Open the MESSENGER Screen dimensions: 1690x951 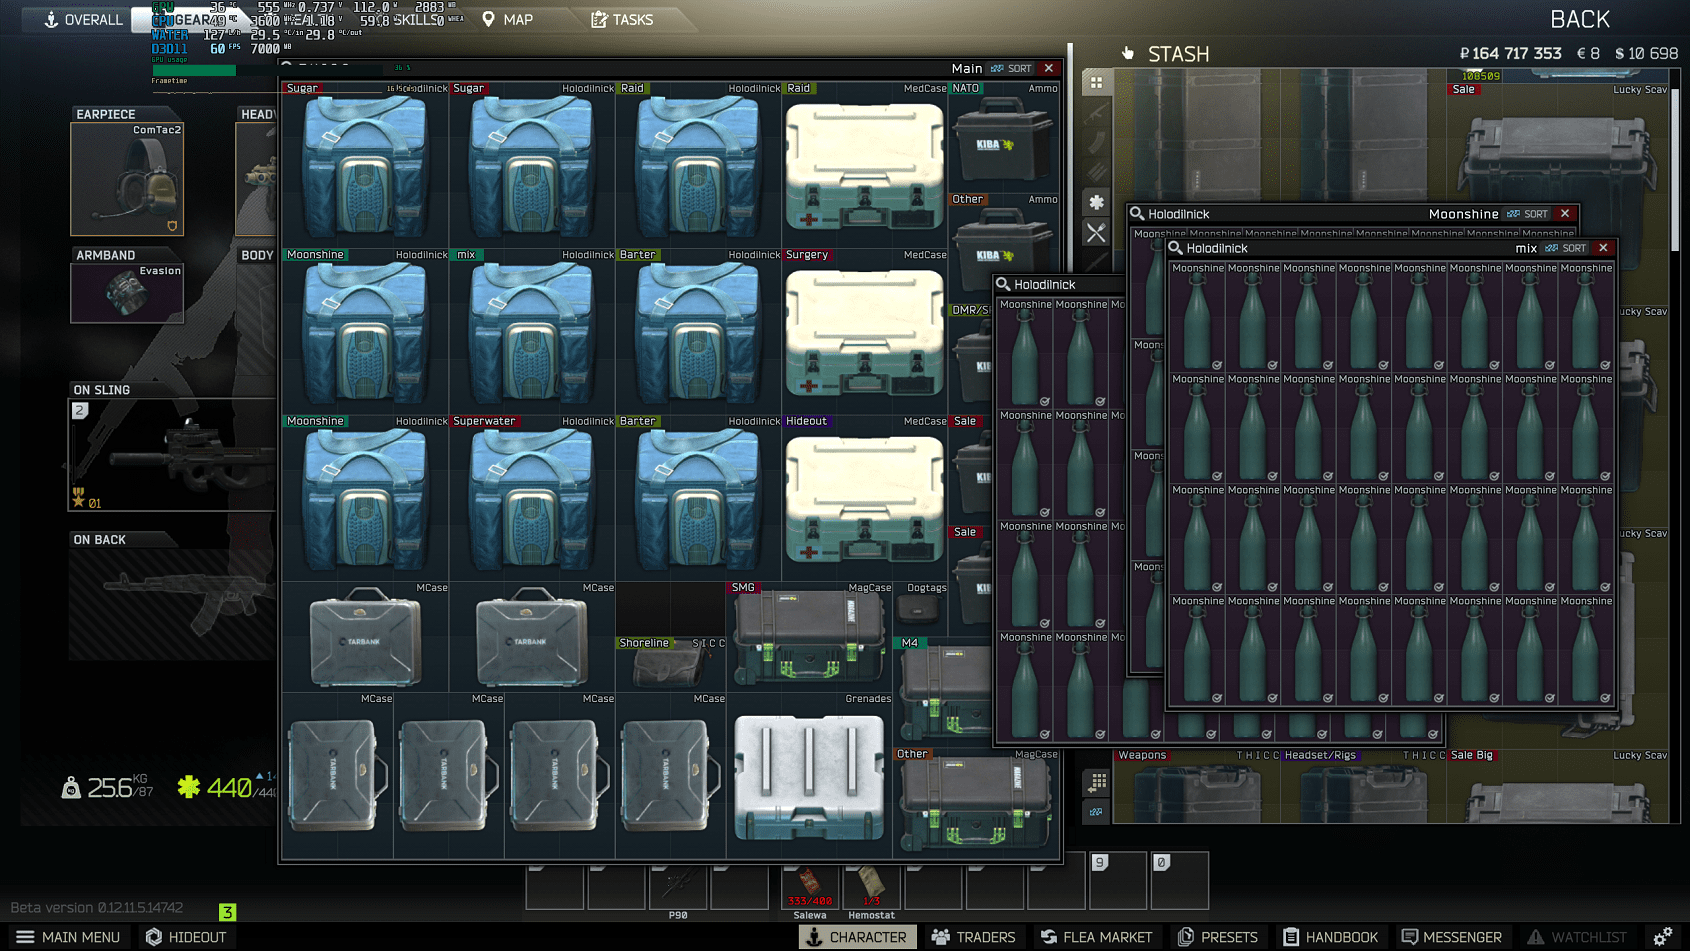1452,937
